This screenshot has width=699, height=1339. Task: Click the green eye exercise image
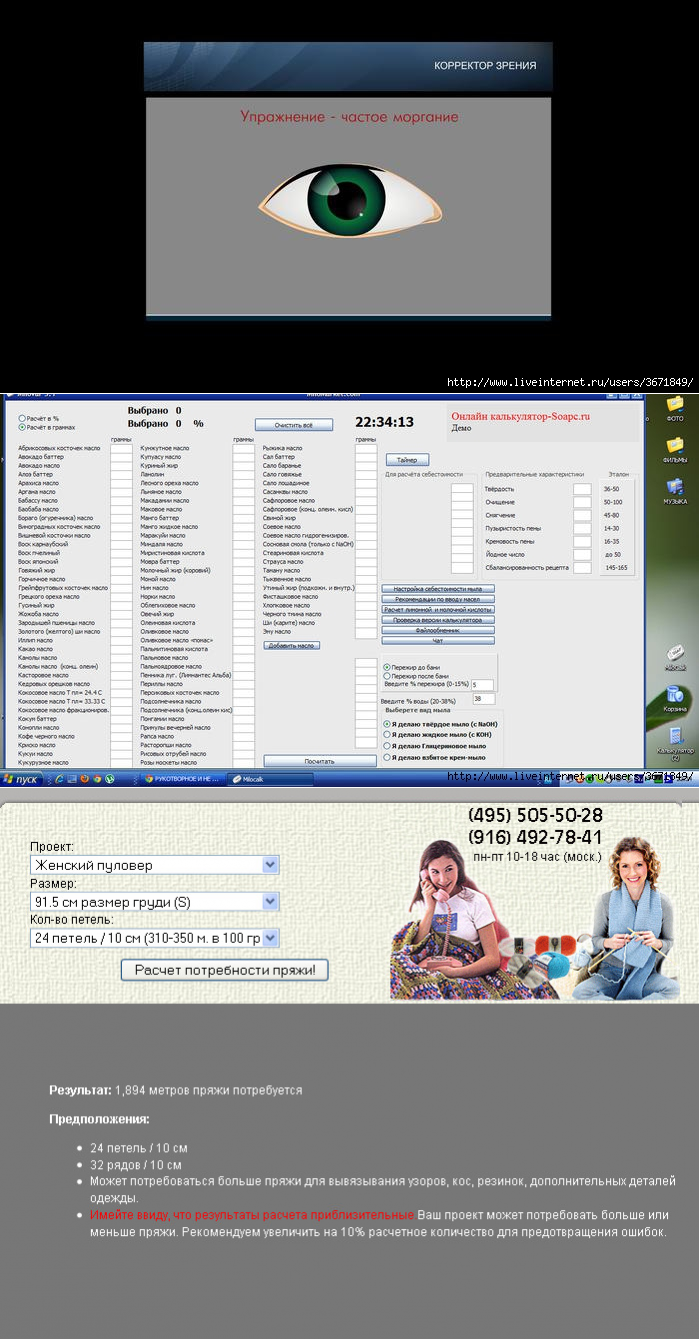click(x=349, y=199)
